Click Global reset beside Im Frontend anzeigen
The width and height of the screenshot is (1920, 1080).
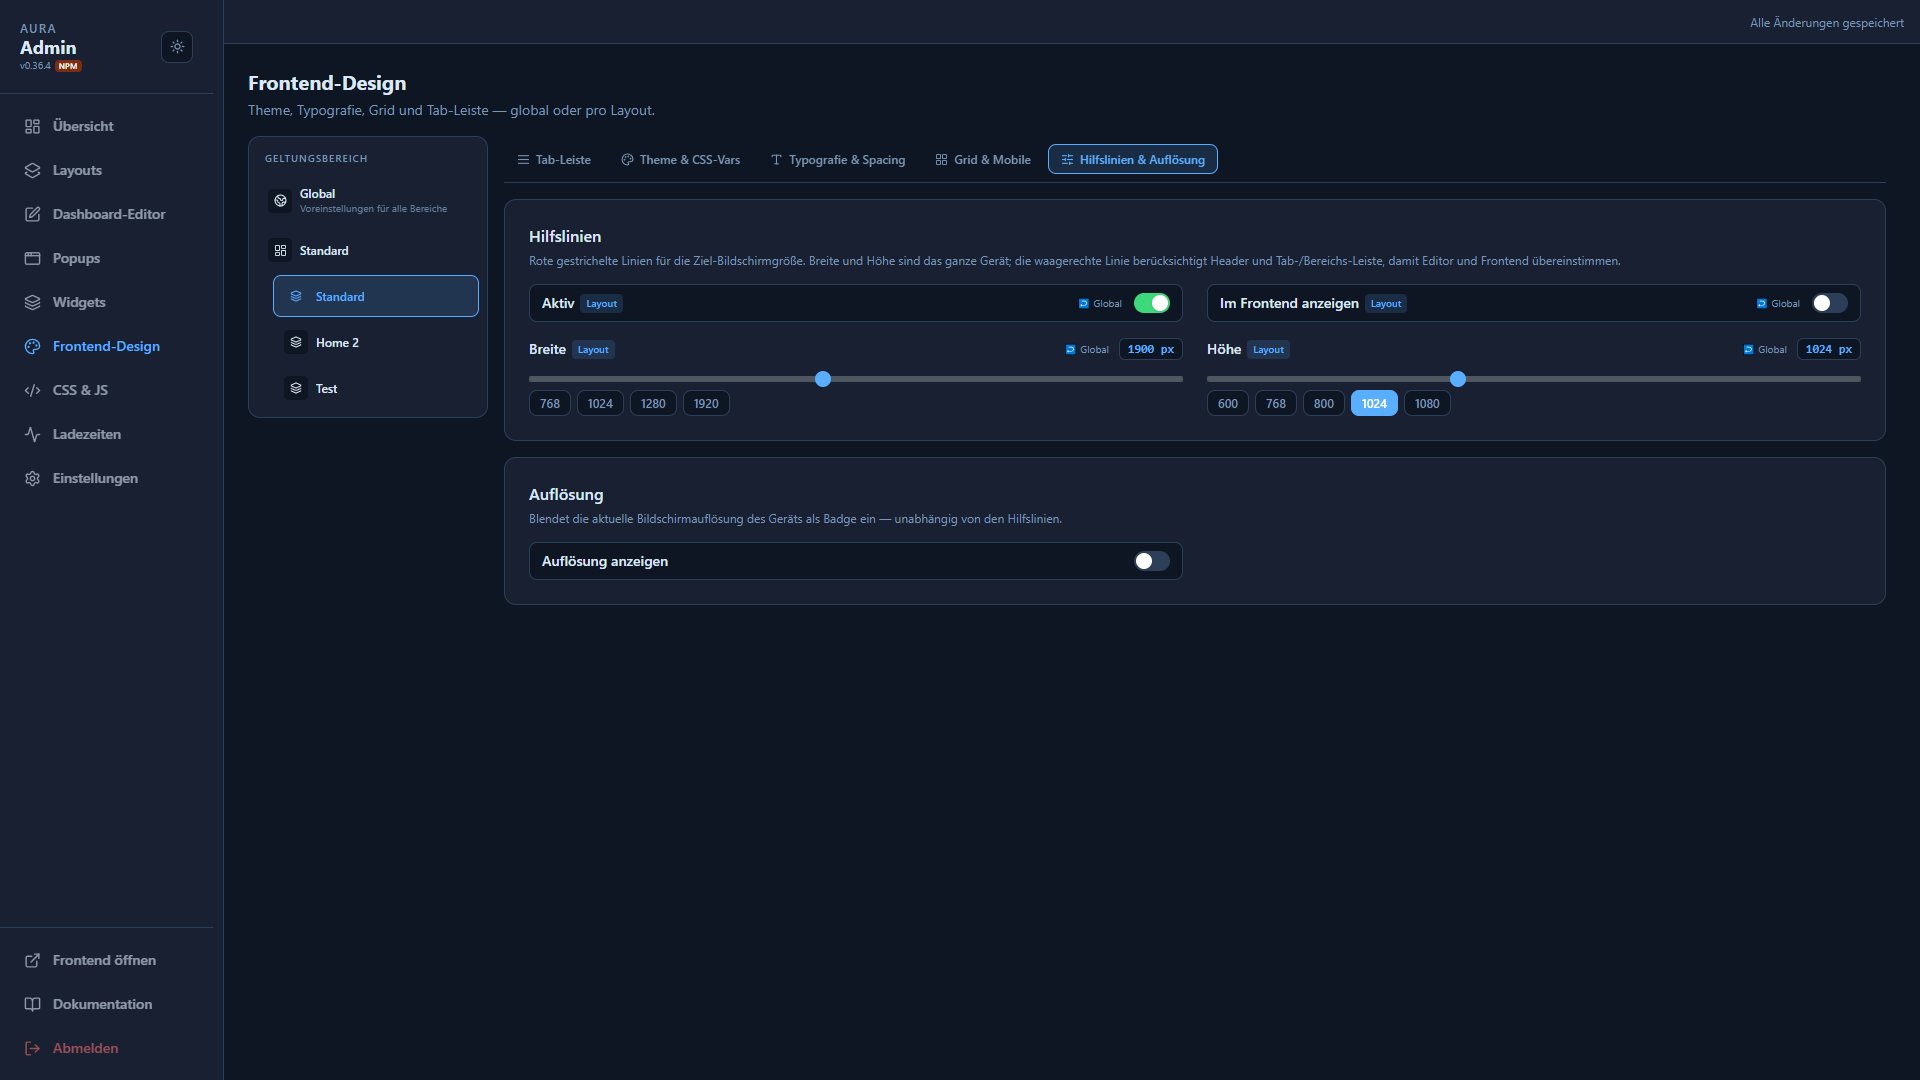[x=1778, y=304]
